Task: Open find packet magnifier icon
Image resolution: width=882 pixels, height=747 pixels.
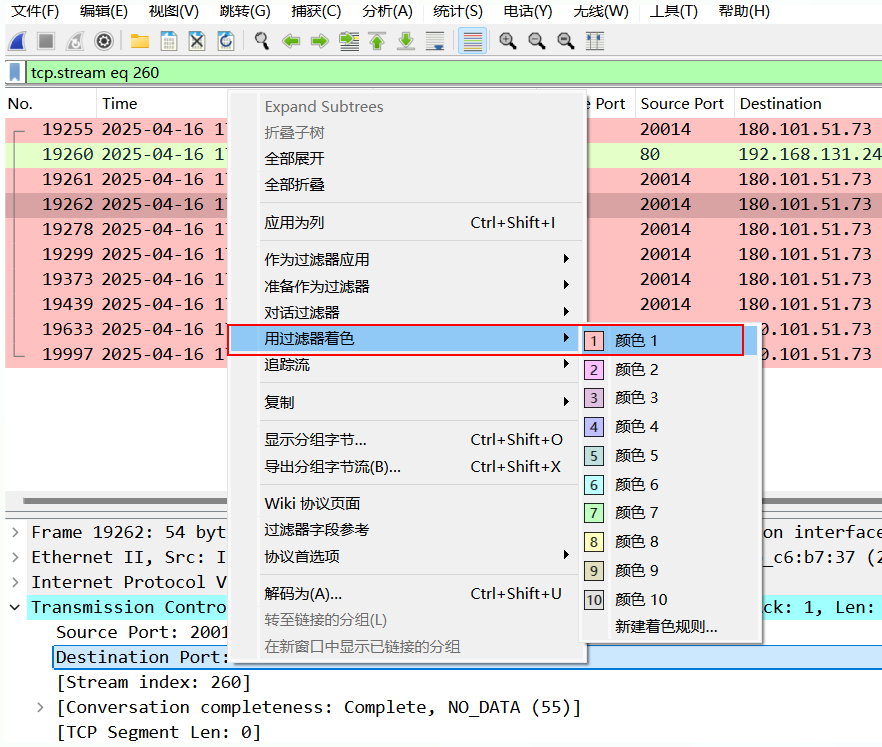Action: [x=262, y=41]
